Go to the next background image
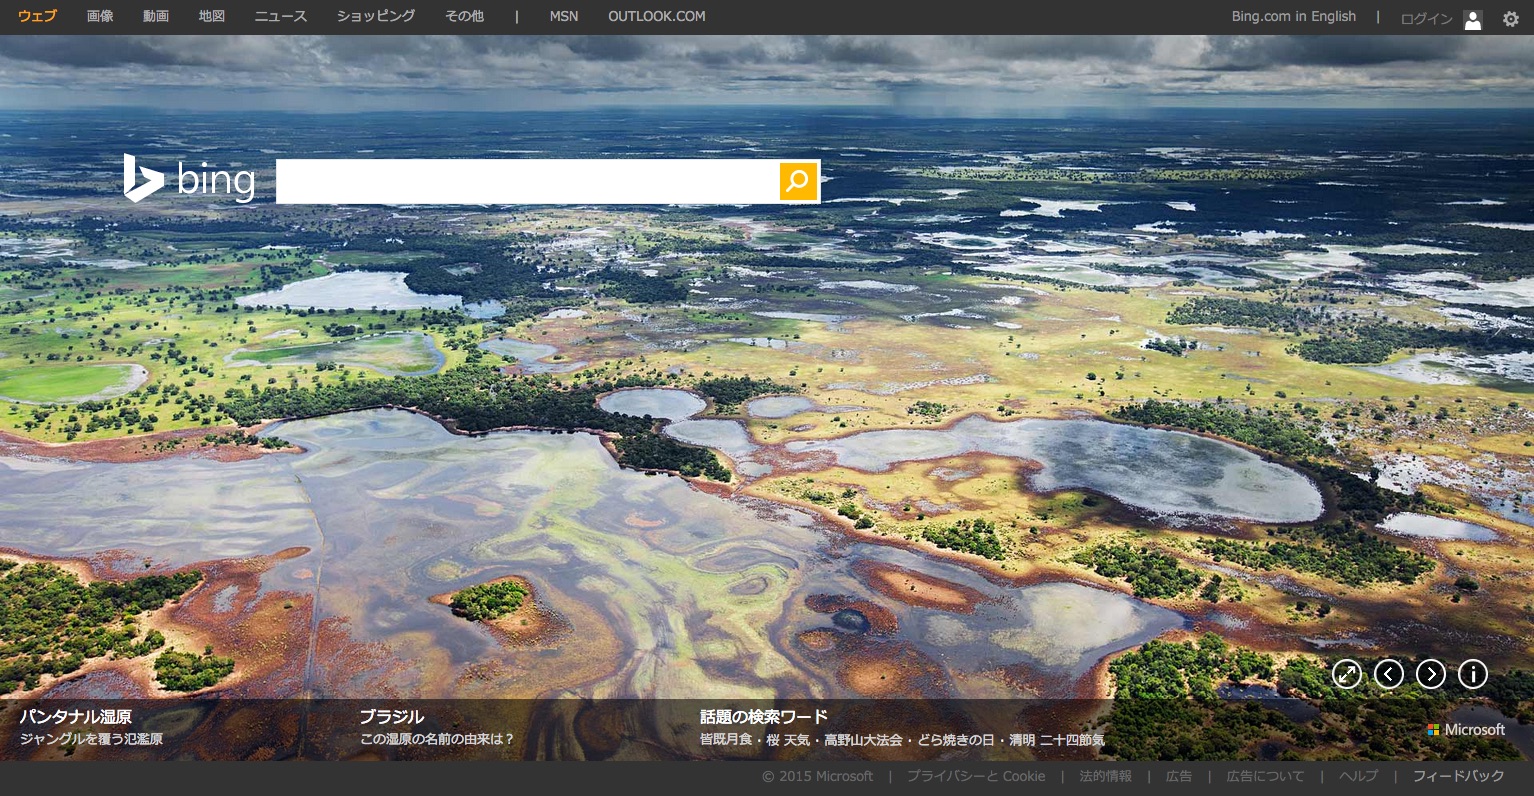This screenshot has height=796, width=1534. 1431,674
